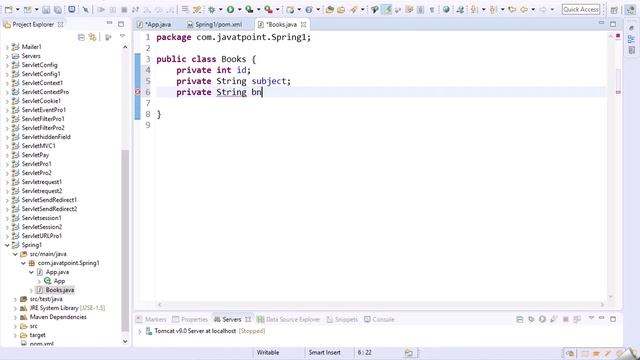640x360 pixels.
Task: Click status bar updates icon near 6 : 22
Action: tap(409, 353)
